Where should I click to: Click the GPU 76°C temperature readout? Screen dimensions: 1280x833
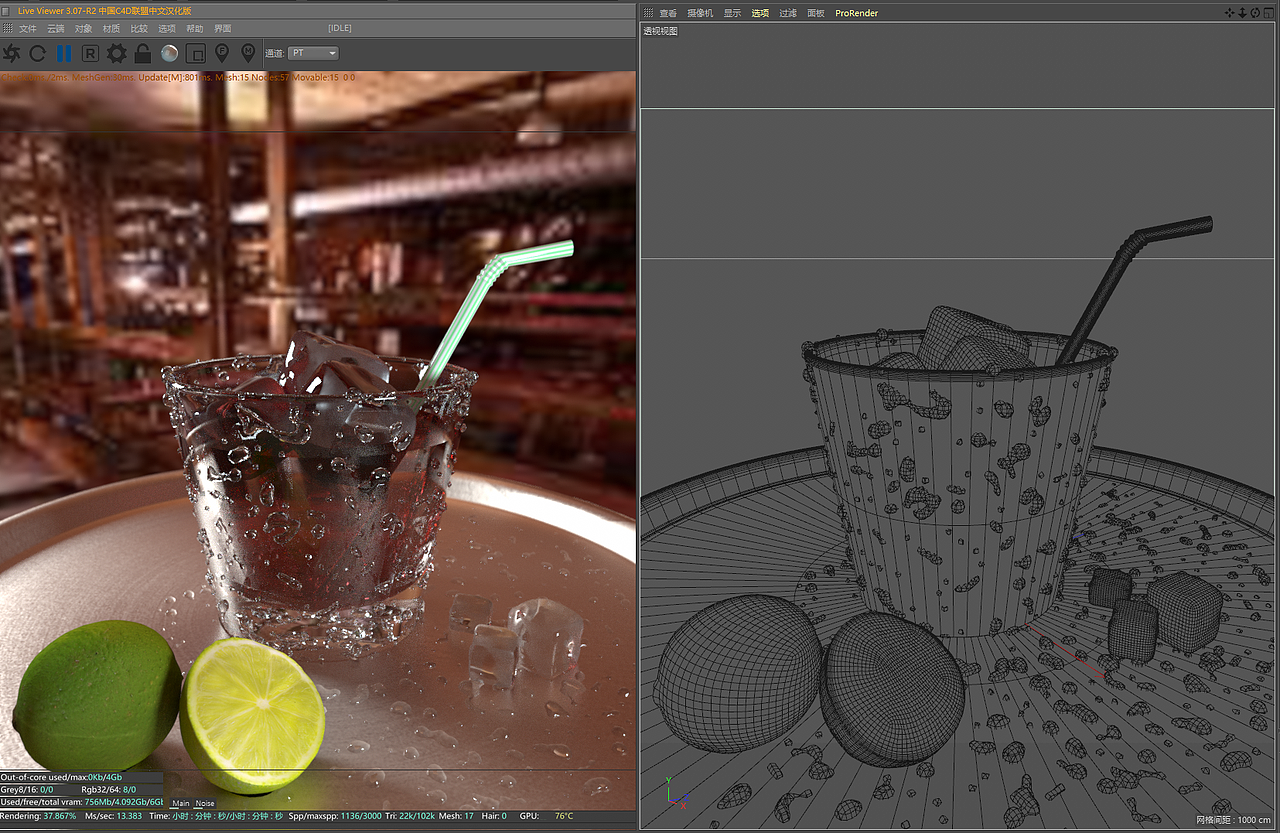click(x=546, y=816)
